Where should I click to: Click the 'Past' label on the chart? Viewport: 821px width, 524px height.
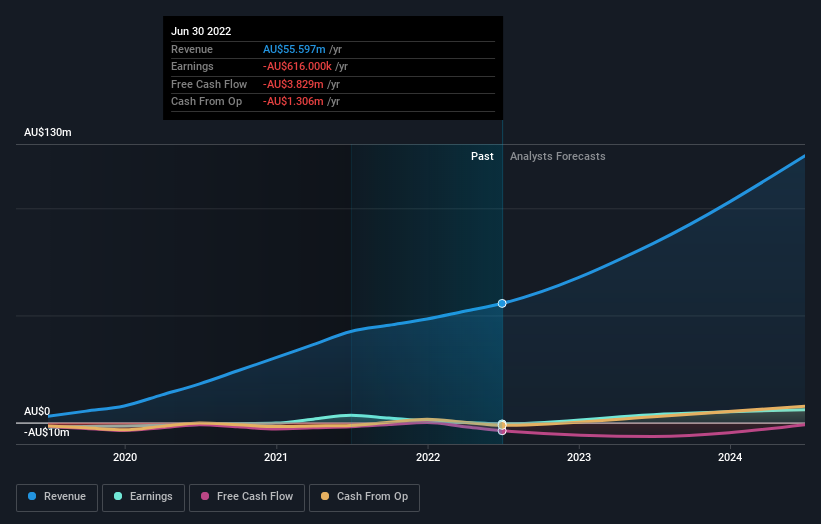pos(482,156)
